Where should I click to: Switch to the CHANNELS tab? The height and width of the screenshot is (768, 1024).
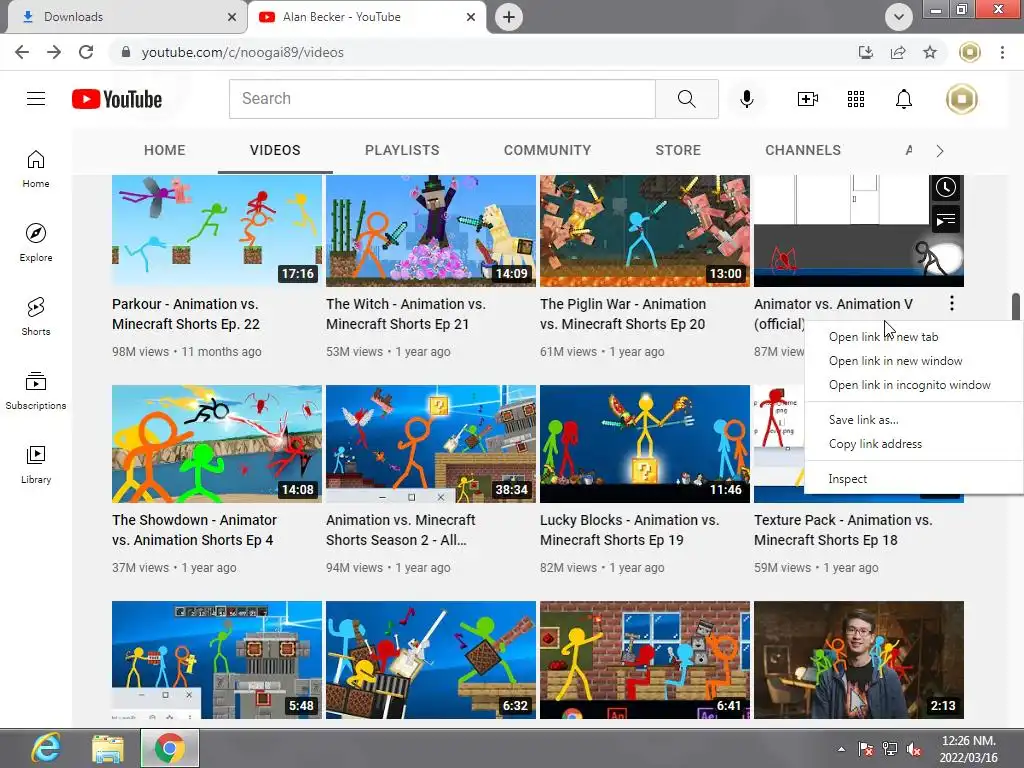pyautogui.click(x=803, y=150)
